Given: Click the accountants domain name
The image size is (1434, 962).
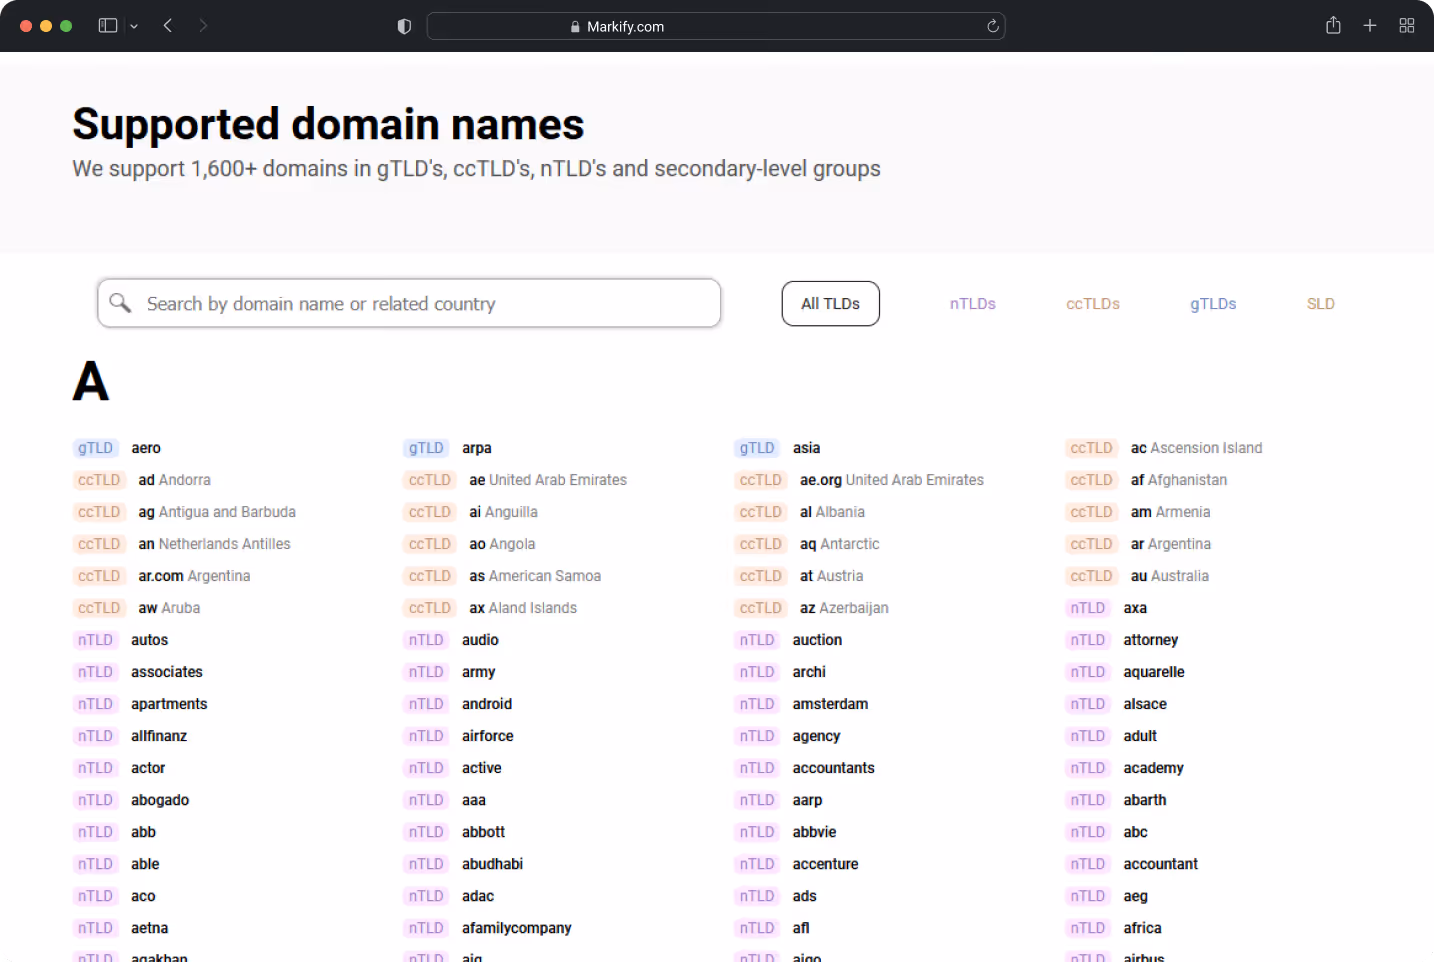Looking at the screenshot, I should (834, 768).
